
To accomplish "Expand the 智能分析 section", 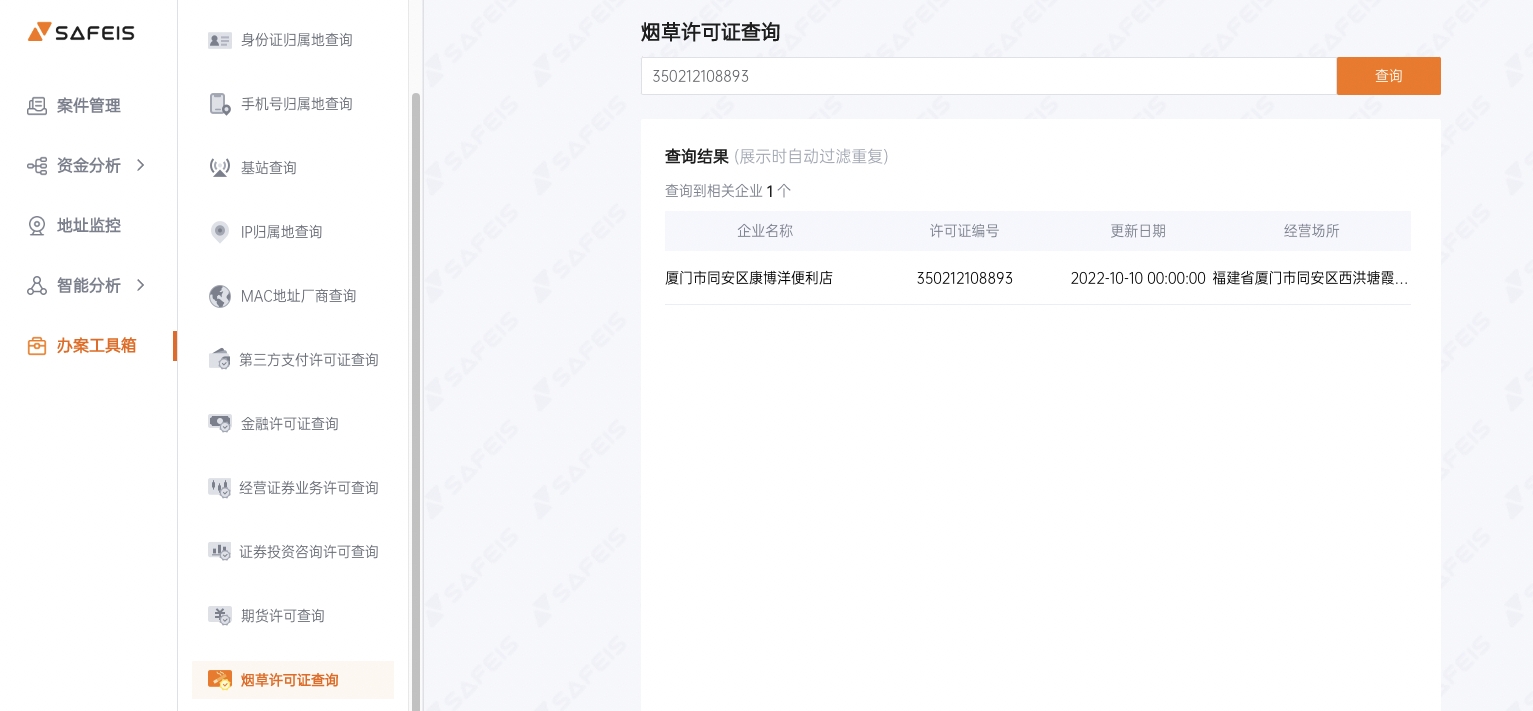I will pos(89,286).
